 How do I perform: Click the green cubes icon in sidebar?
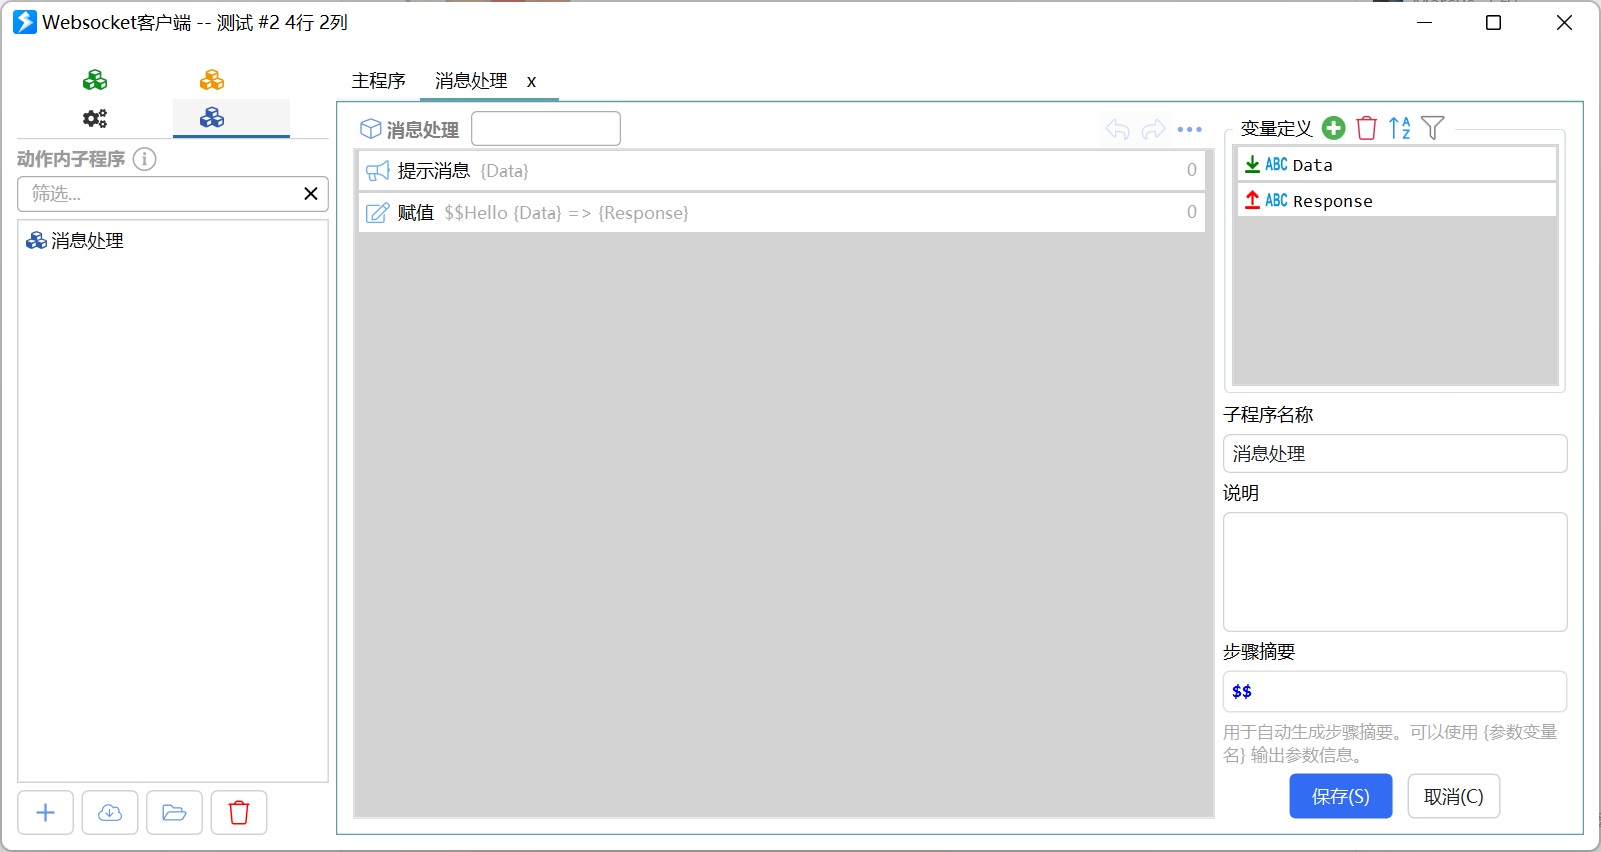[x=95, y=80]
